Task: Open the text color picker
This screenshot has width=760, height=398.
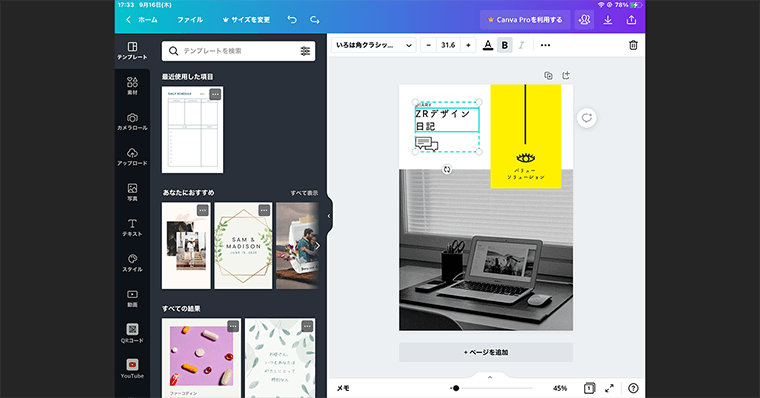Action: click(488, 45)
